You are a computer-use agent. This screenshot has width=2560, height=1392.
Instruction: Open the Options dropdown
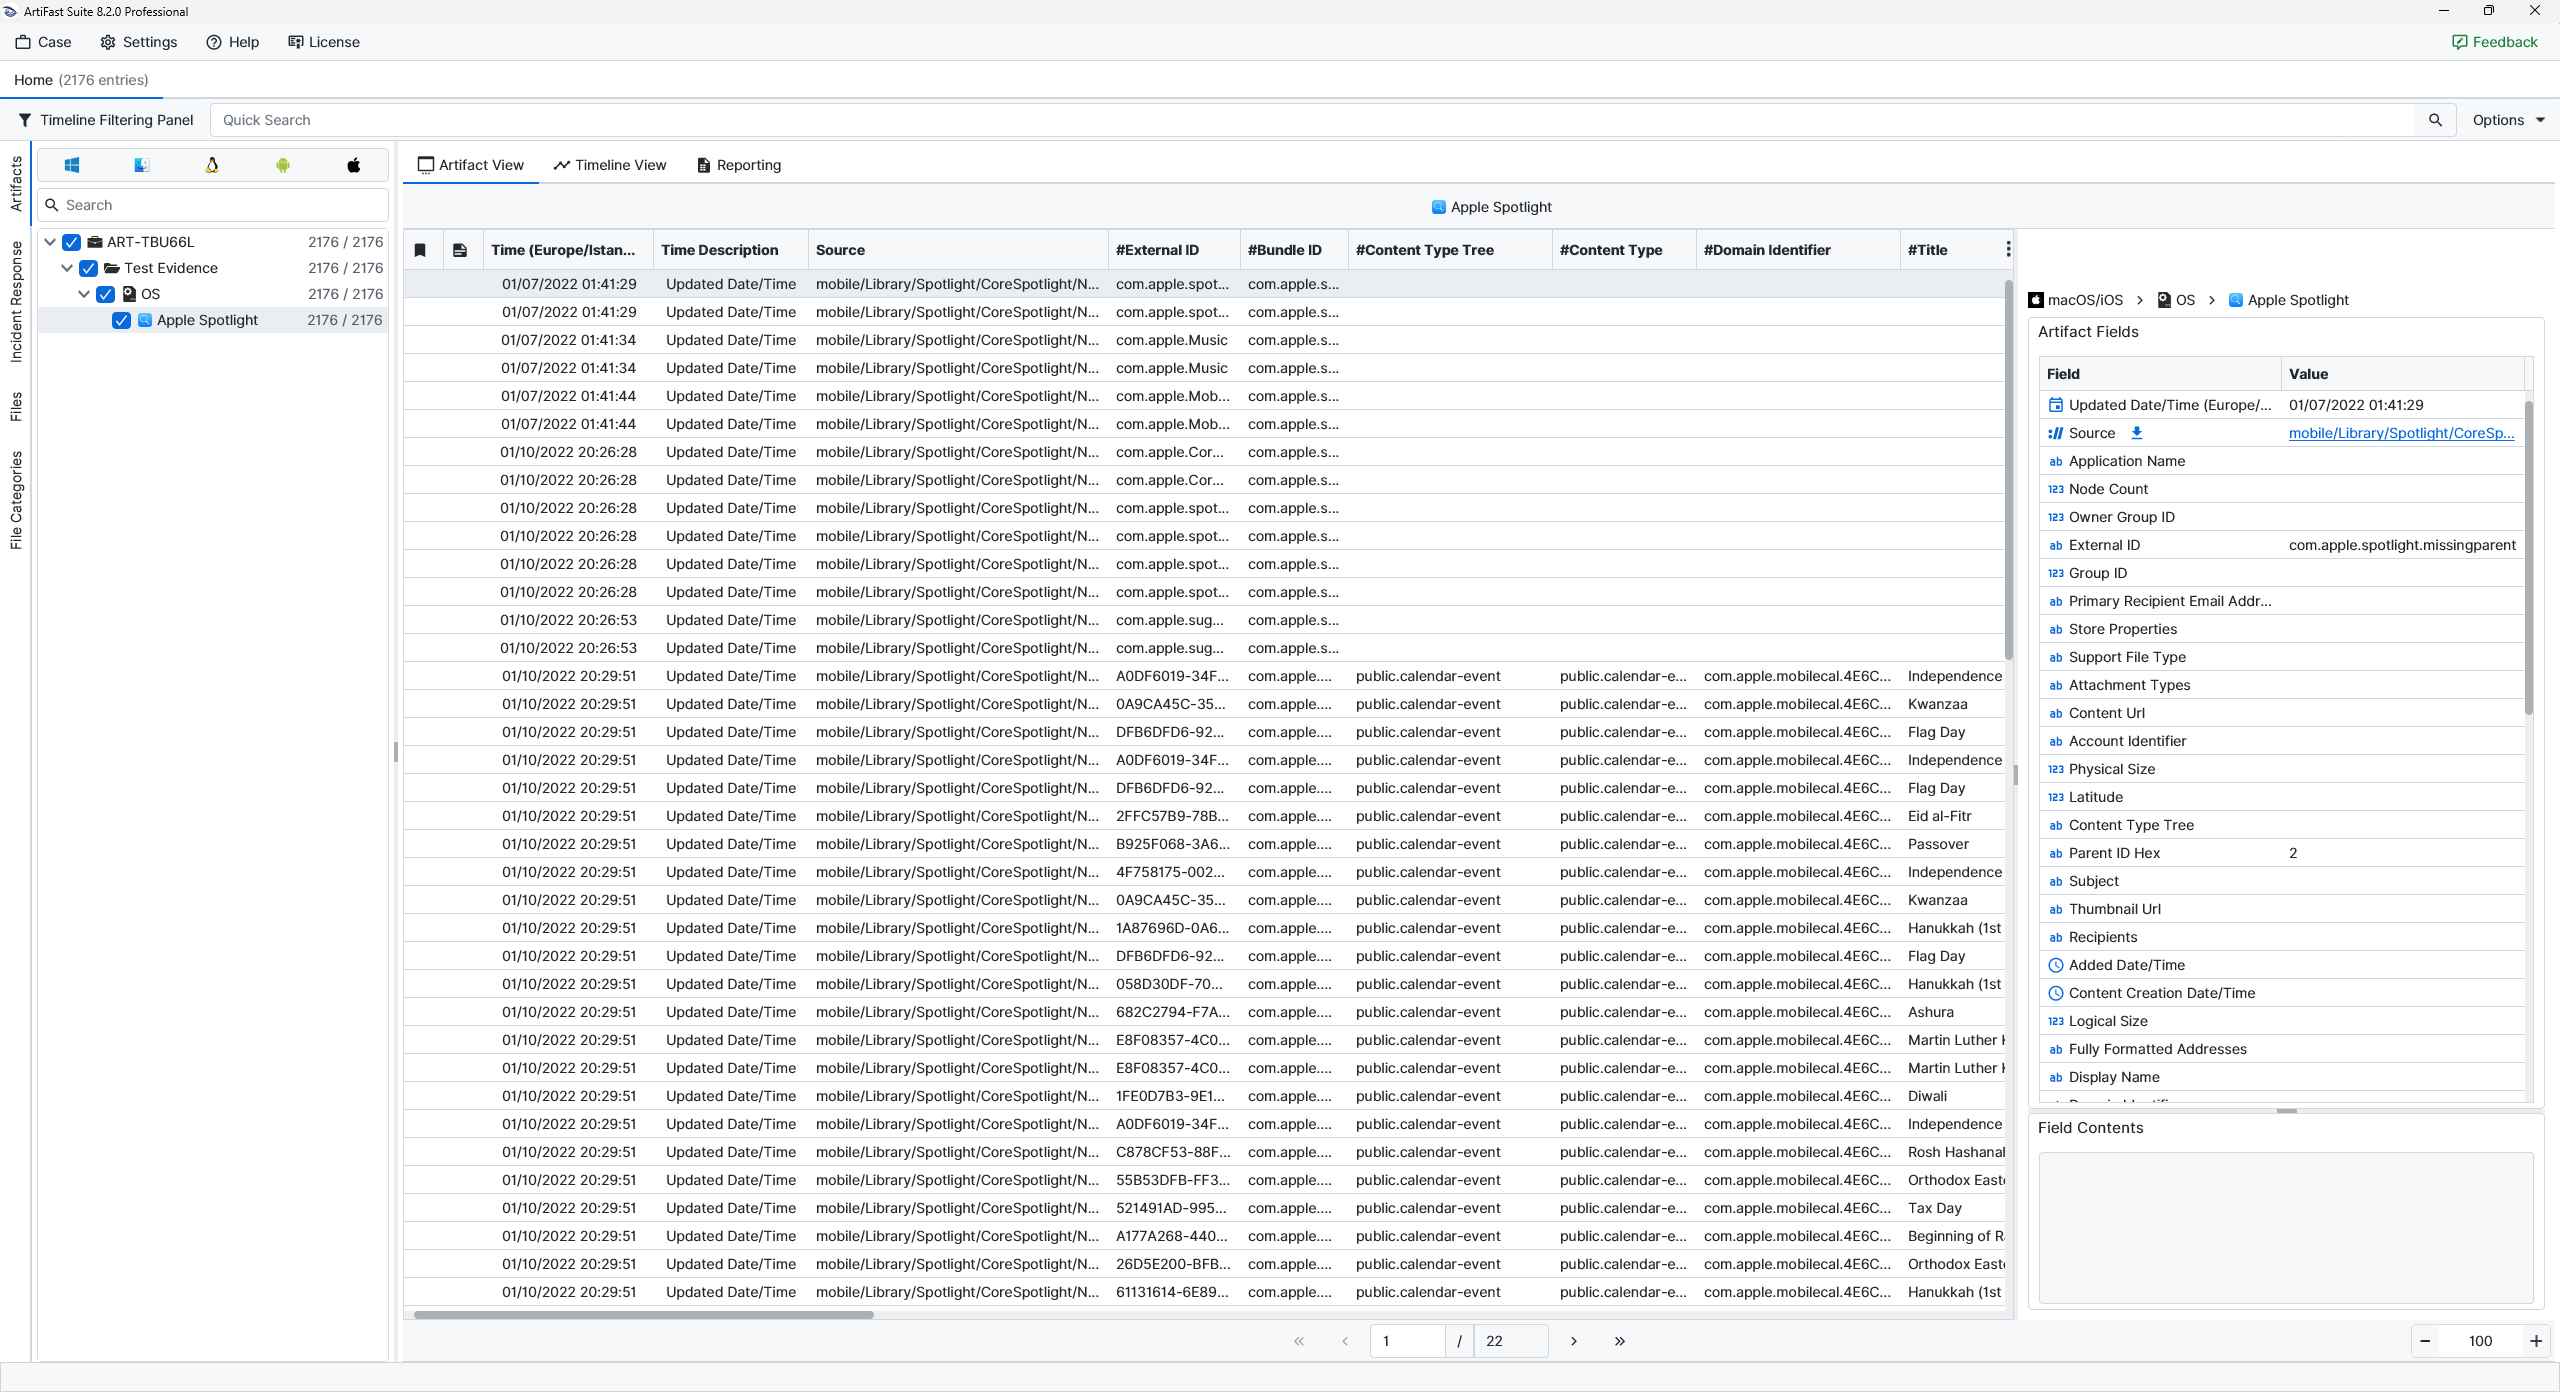2508,120
